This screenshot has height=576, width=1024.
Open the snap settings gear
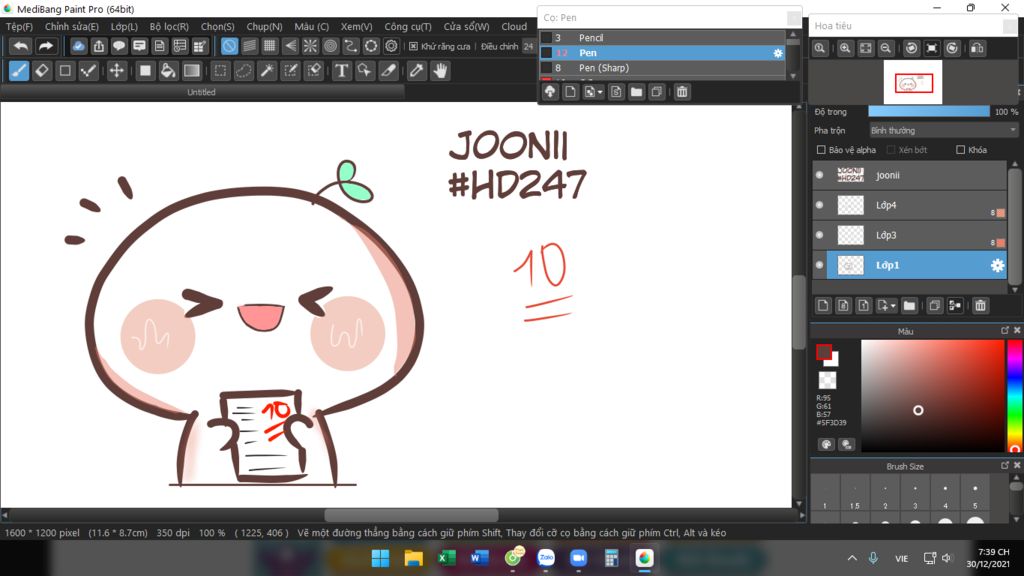(391, 46)
